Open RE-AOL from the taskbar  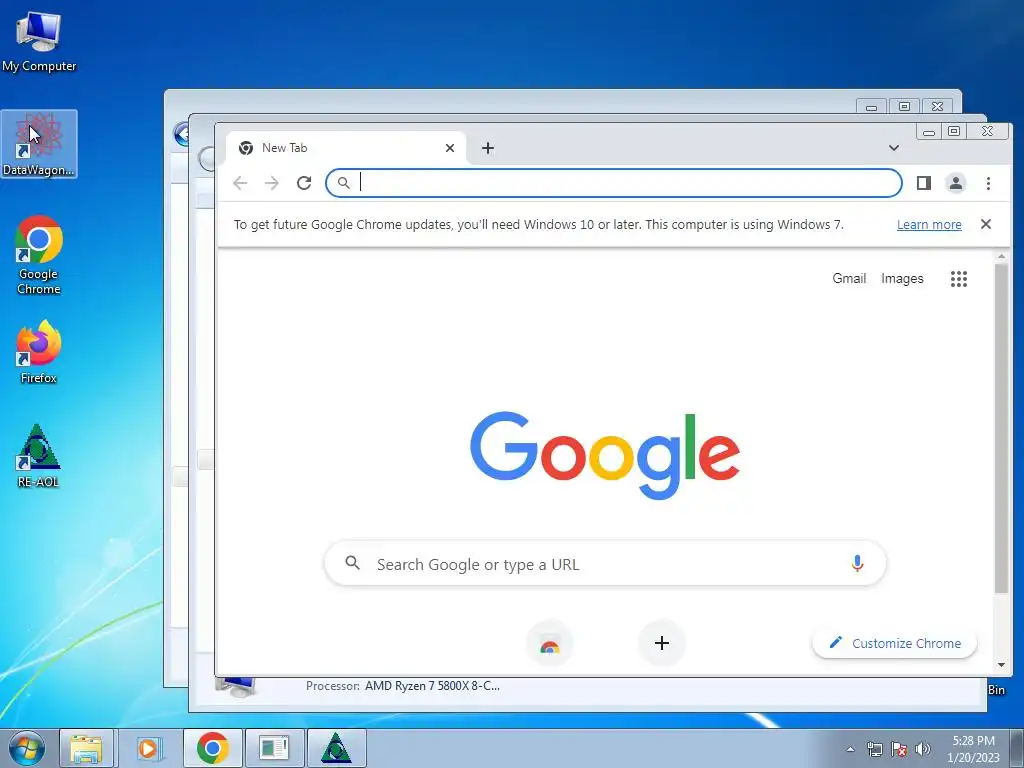pos(336,748)
